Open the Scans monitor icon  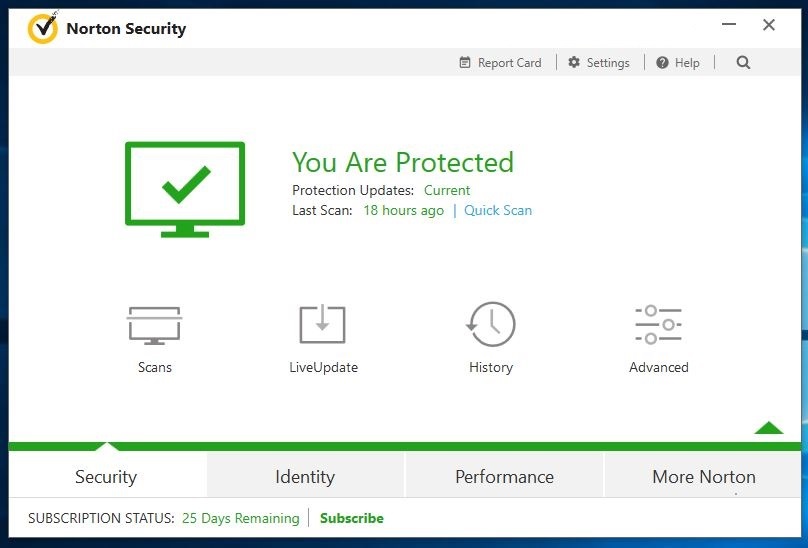coord(154,325)
